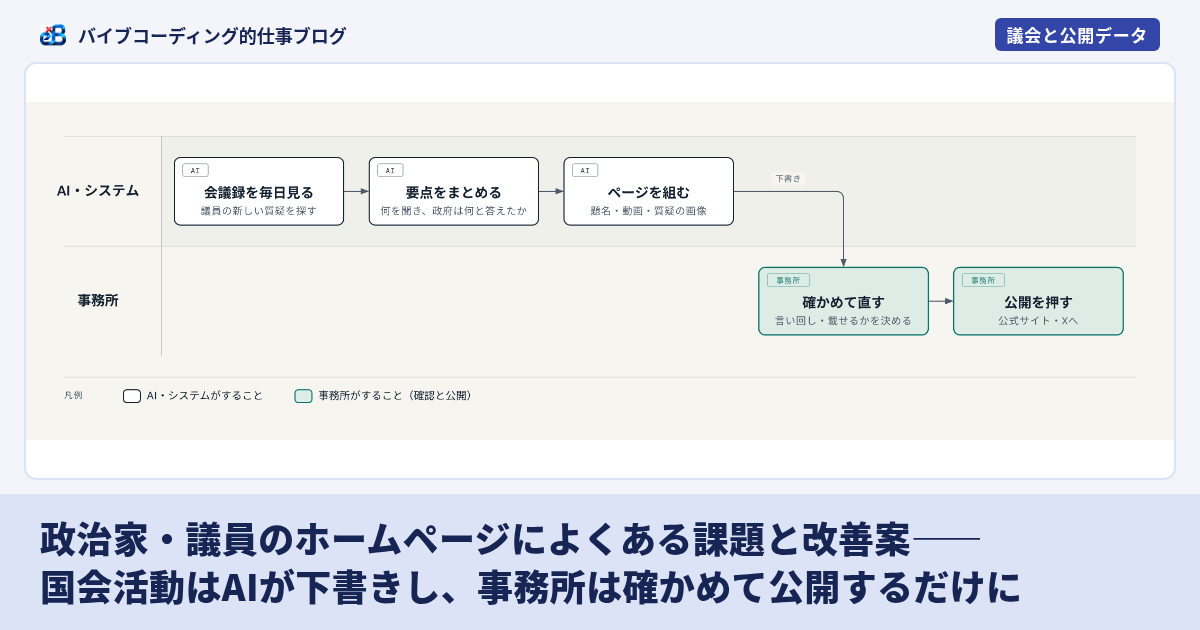This screenshot has height=630, width=1200.
Task: Click the 会議録を毎日見る box
Action: pyautogui.click(x=259, y=191)
